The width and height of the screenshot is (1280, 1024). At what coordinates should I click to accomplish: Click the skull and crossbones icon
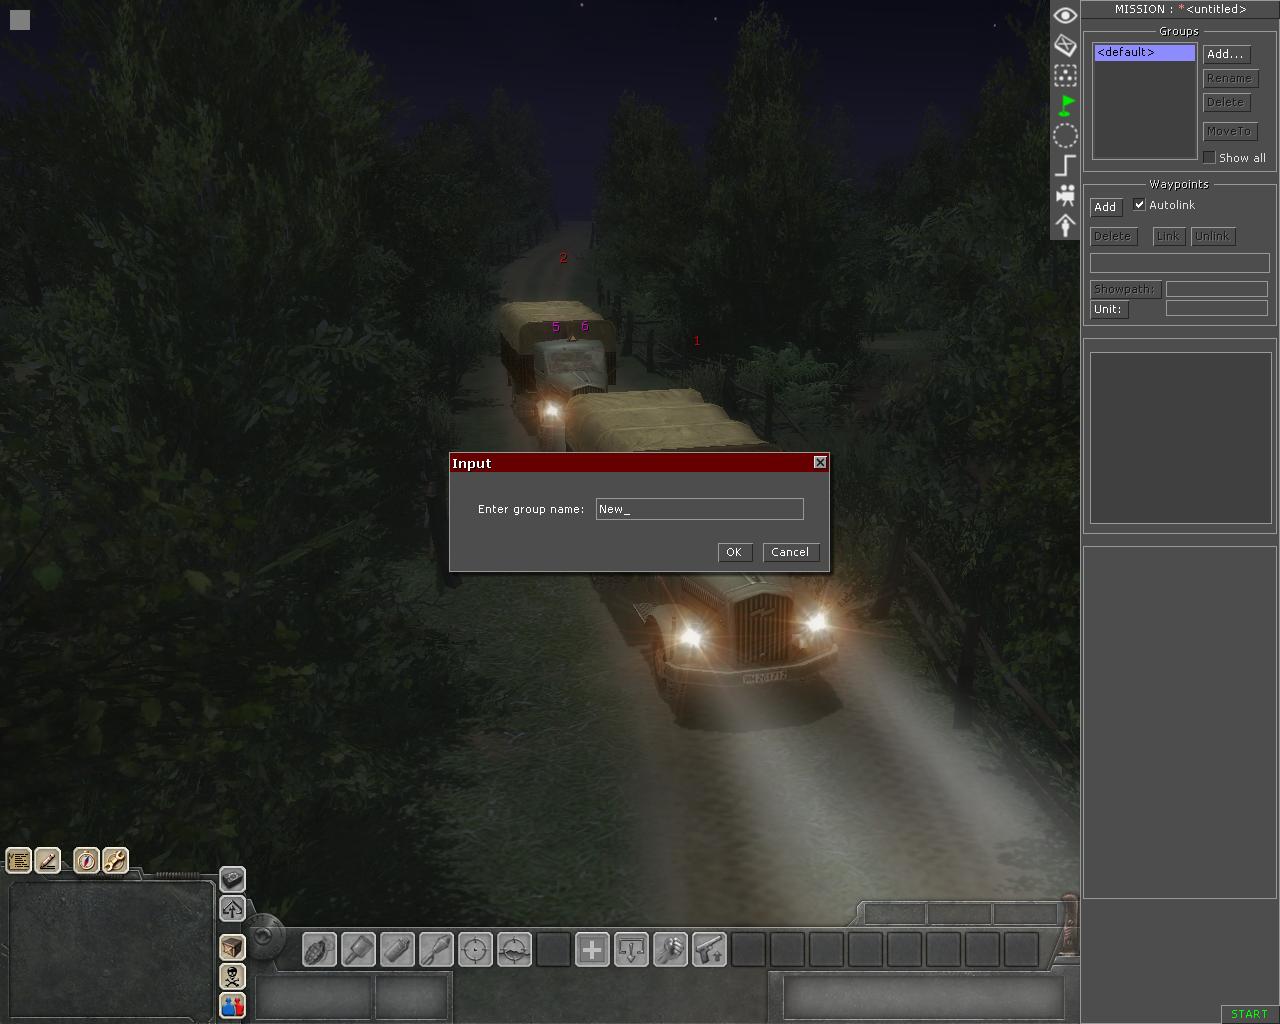pos(232,975)
